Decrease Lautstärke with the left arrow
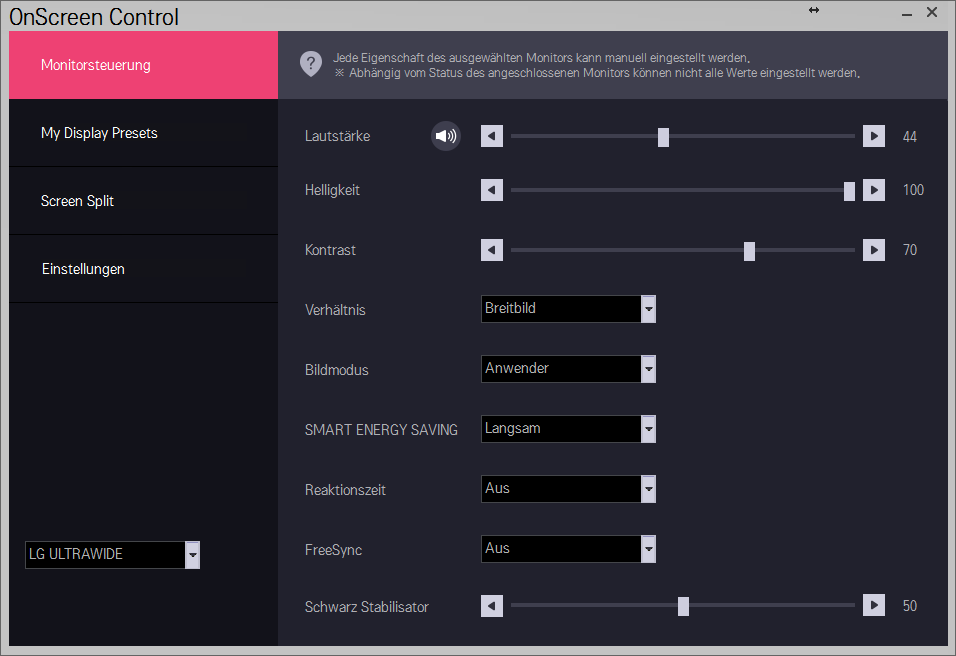 coord(491,136)
